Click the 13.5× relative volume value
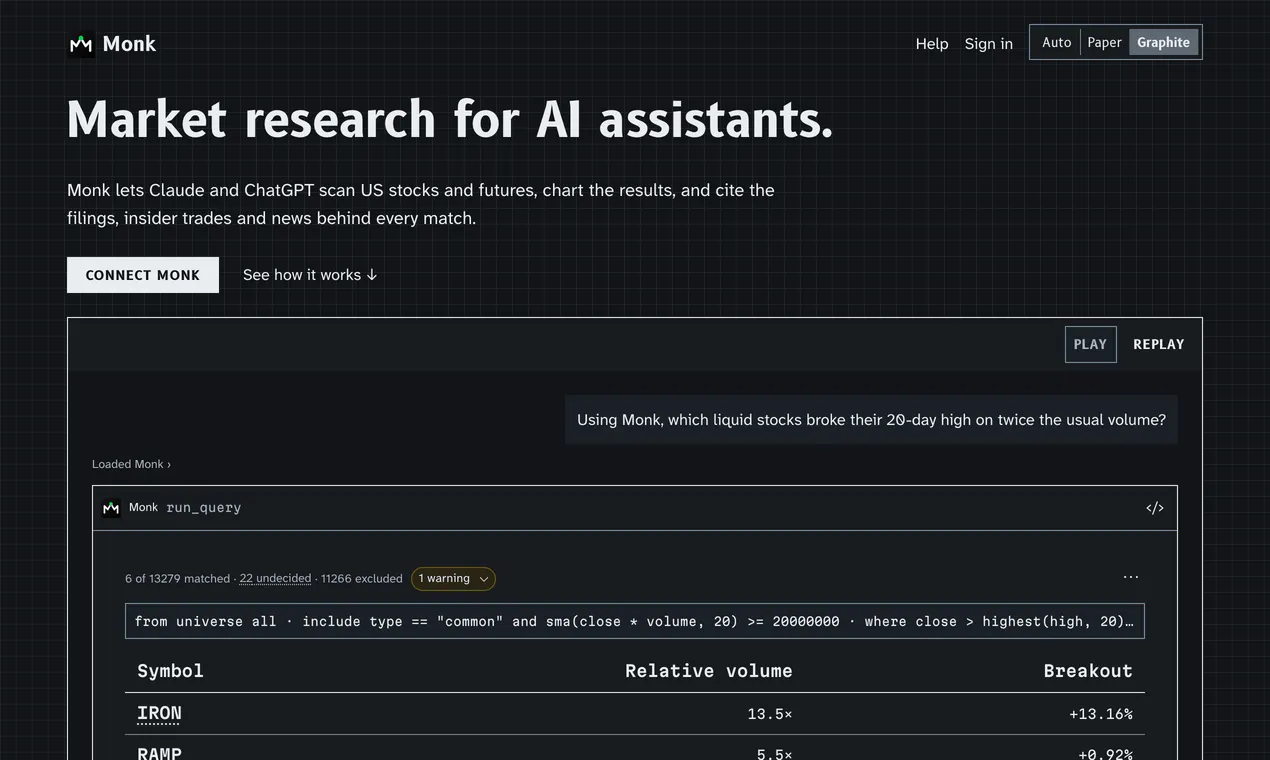Screen dimensions: 1270x760 (x=770, y=714)
